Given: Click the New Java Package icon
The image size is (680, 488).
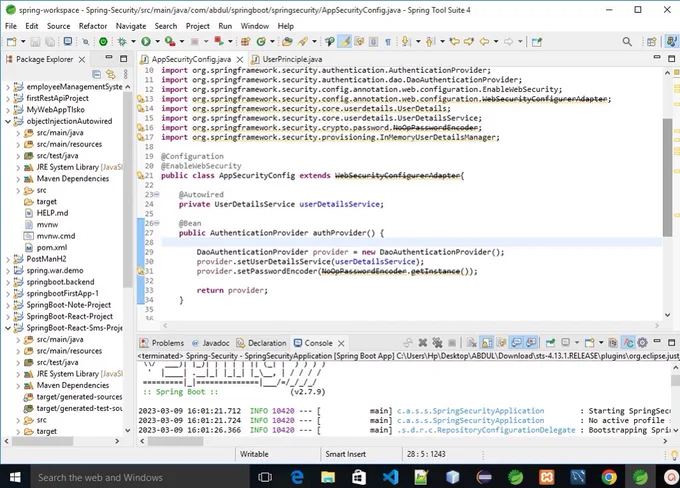Looking at the screenshot, I should pos(245,42).
